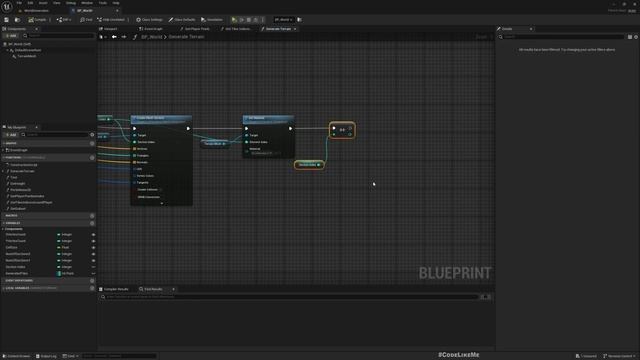Open My Blueprint settings gear
640x360 pixels.
pos(92,135)
